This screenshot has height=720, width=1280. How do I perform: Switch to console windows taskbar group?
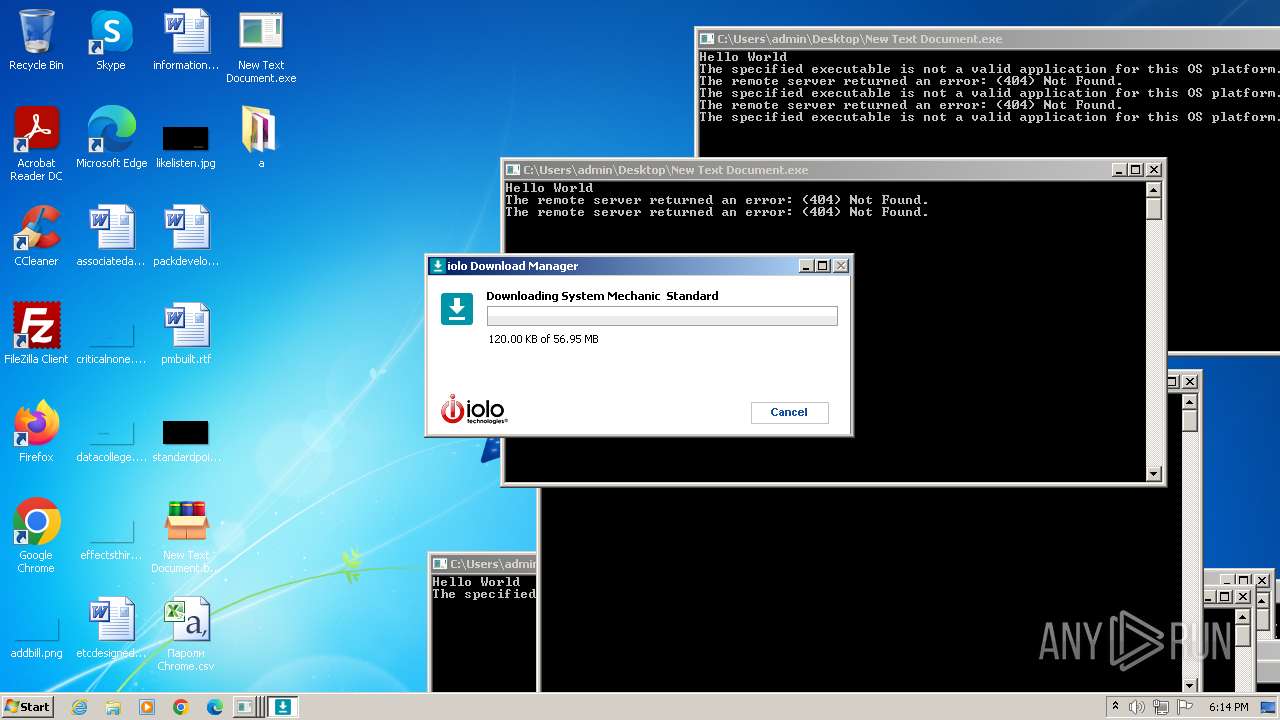[x=247, y=707]
